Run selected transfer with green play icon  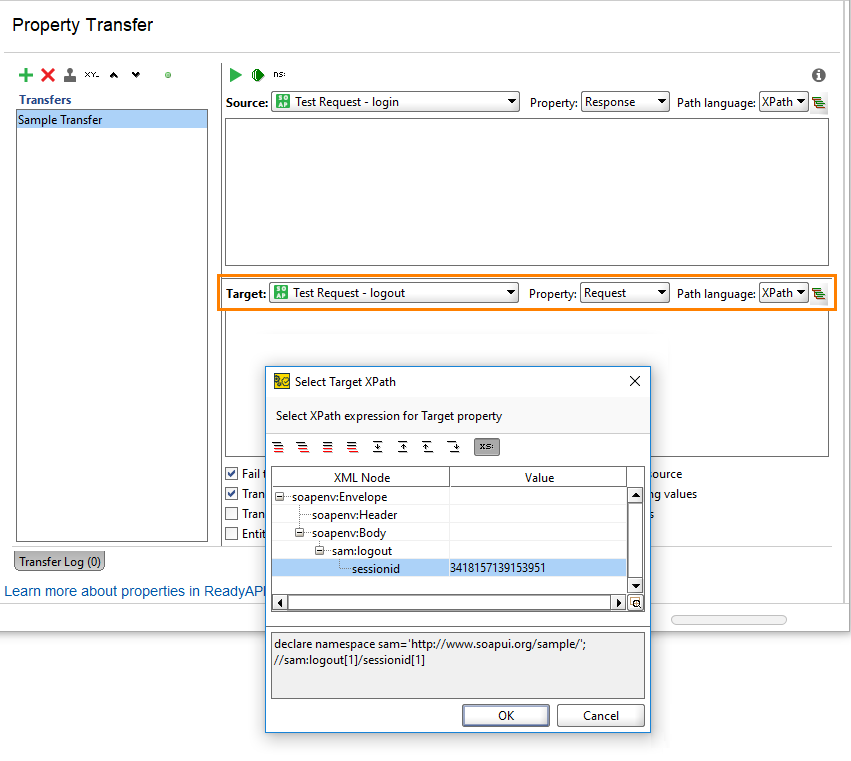click(x=236, y=75)
